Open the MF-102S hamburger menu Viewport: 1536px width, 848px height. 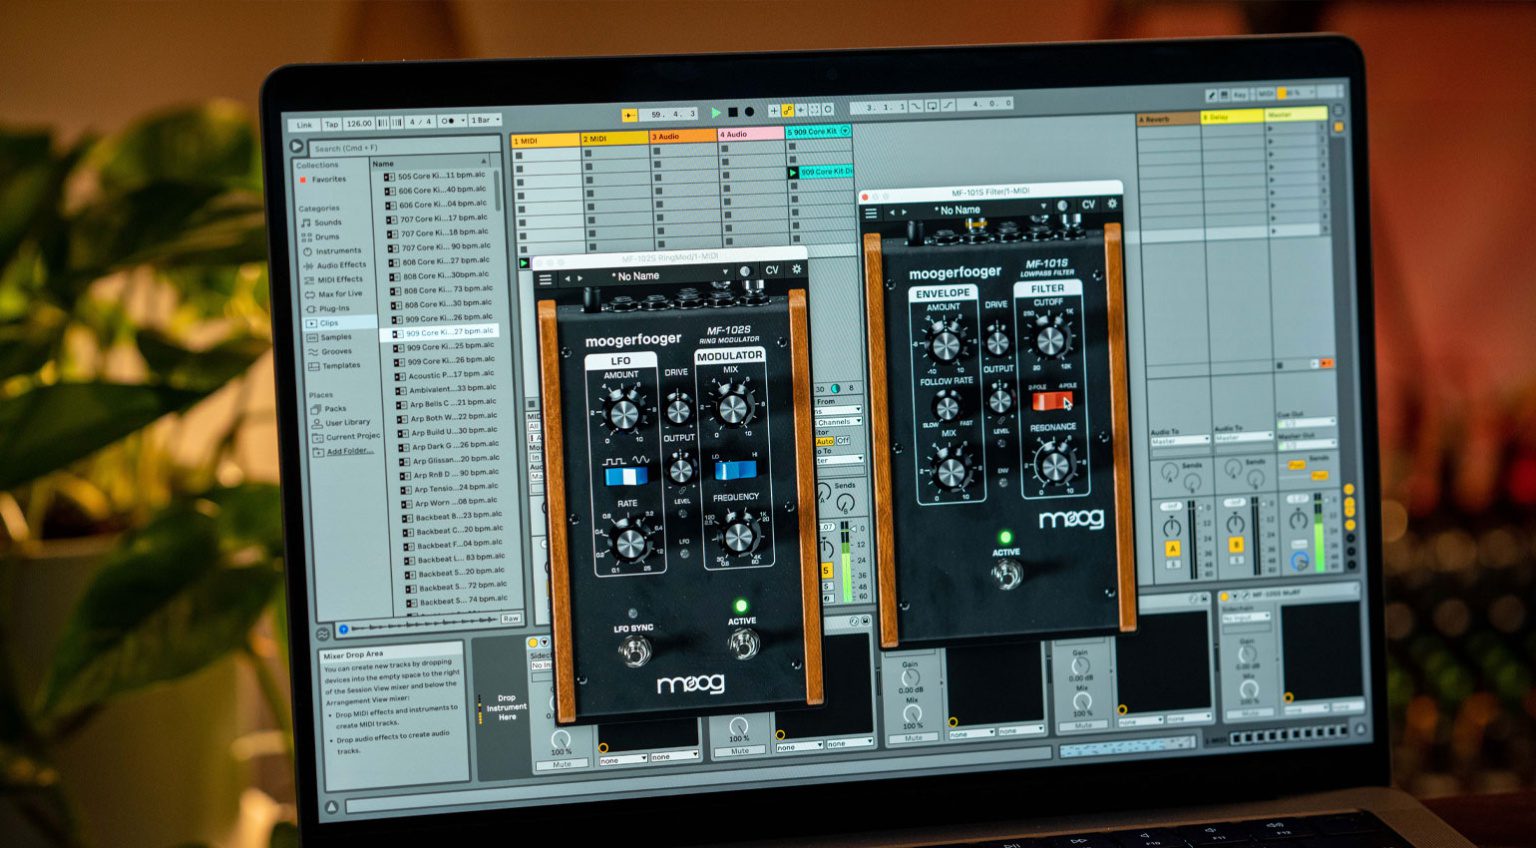545,280
